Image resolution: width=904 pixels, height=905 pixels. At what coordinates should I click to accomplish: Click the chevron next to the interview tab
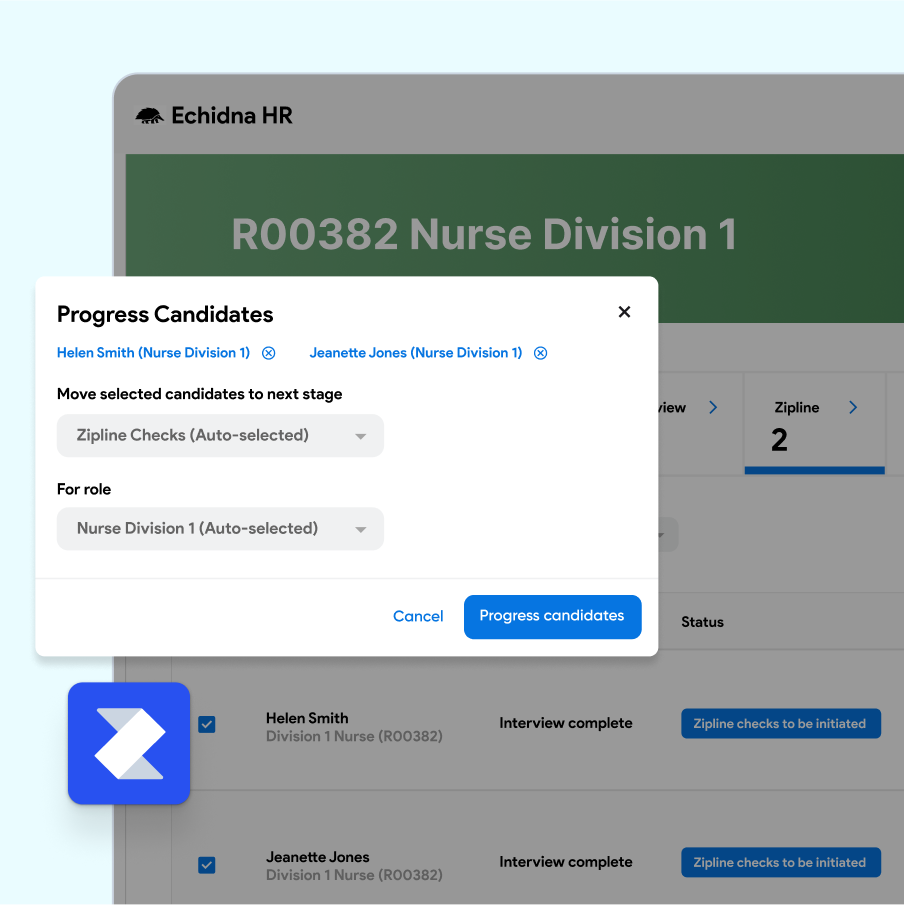click(713, 407)
